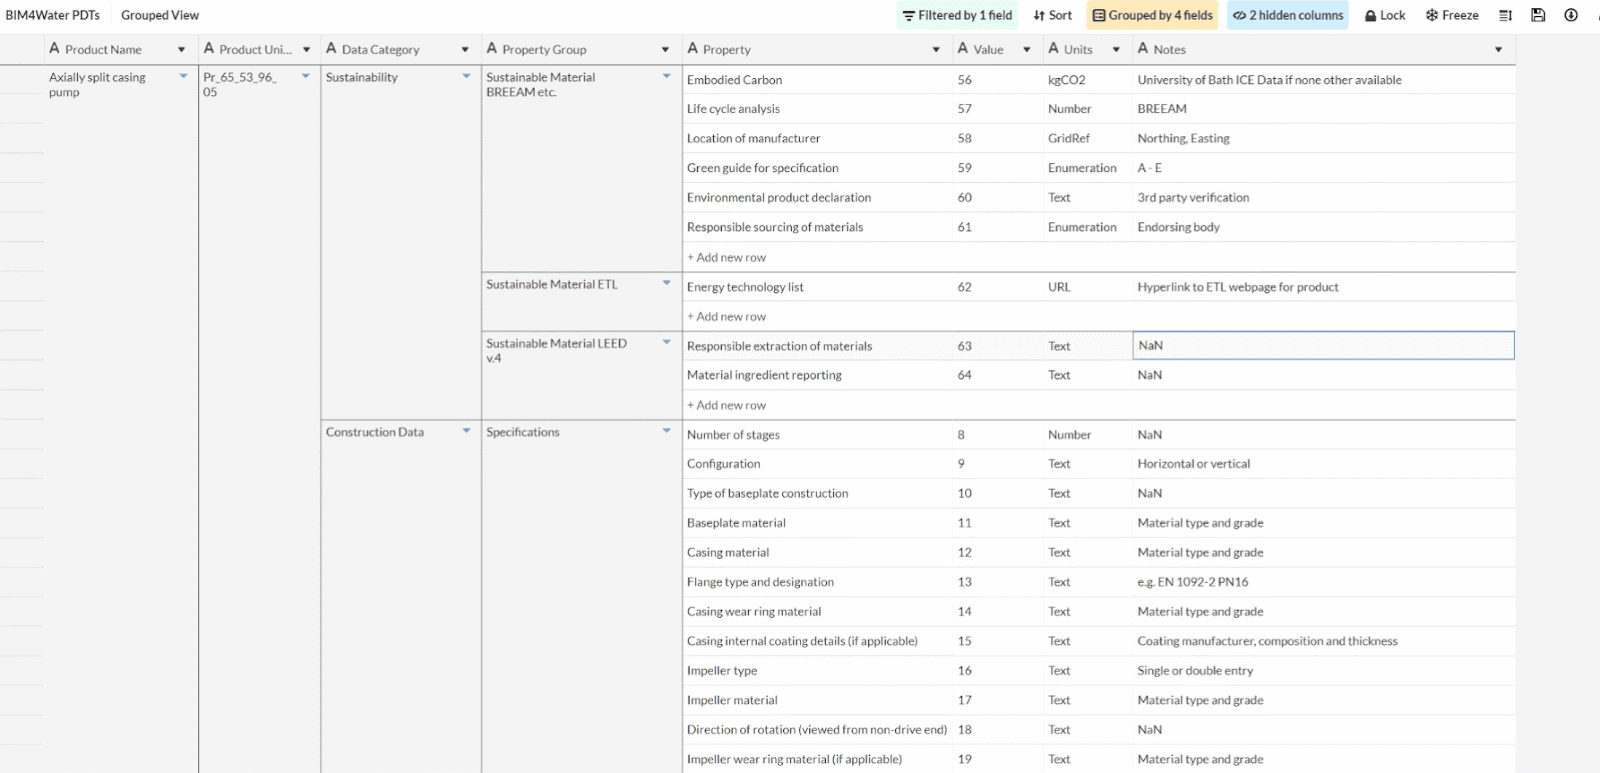
Task: Collapse the Construction Data group
Action: 466,431
